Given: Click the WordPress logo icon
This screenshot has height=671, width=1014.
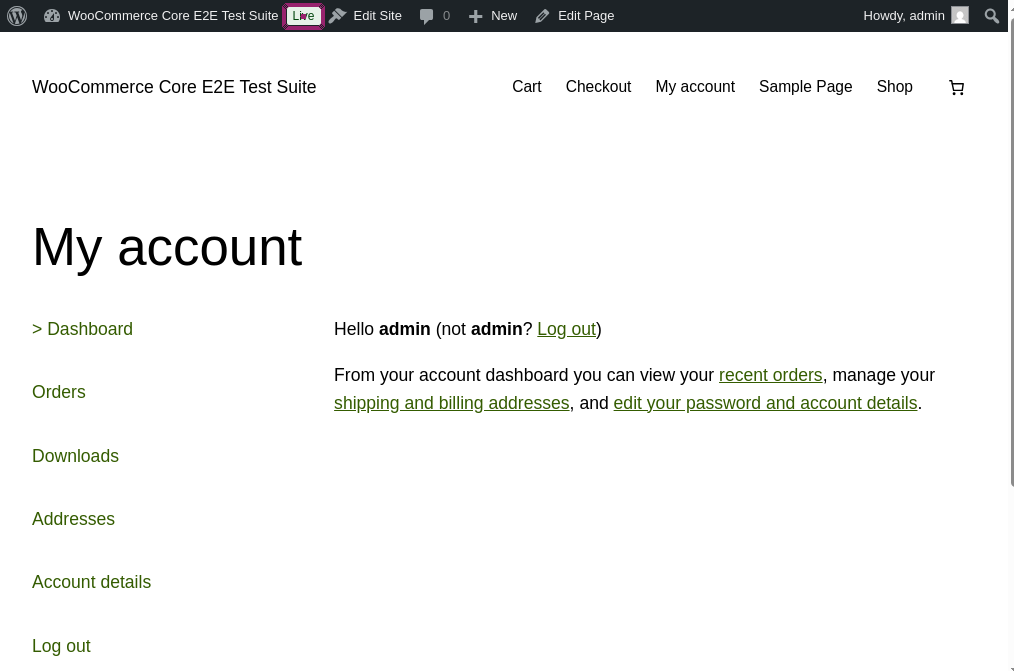Looking at the screenshot, I should pyautogui.click(x=17, y=16).
